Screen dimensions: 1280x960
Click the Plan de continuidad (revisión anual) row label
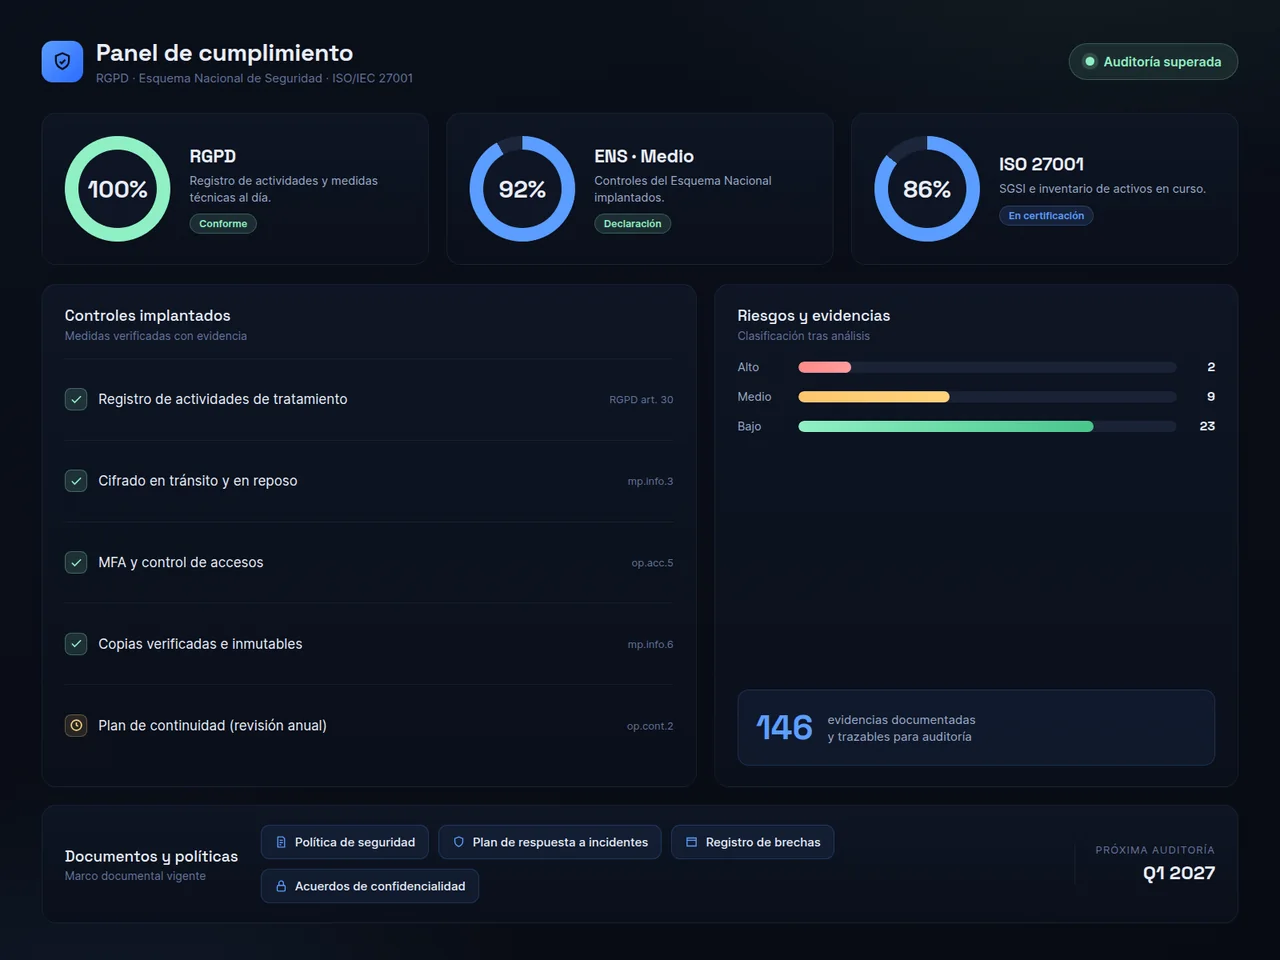click(212, 726)
